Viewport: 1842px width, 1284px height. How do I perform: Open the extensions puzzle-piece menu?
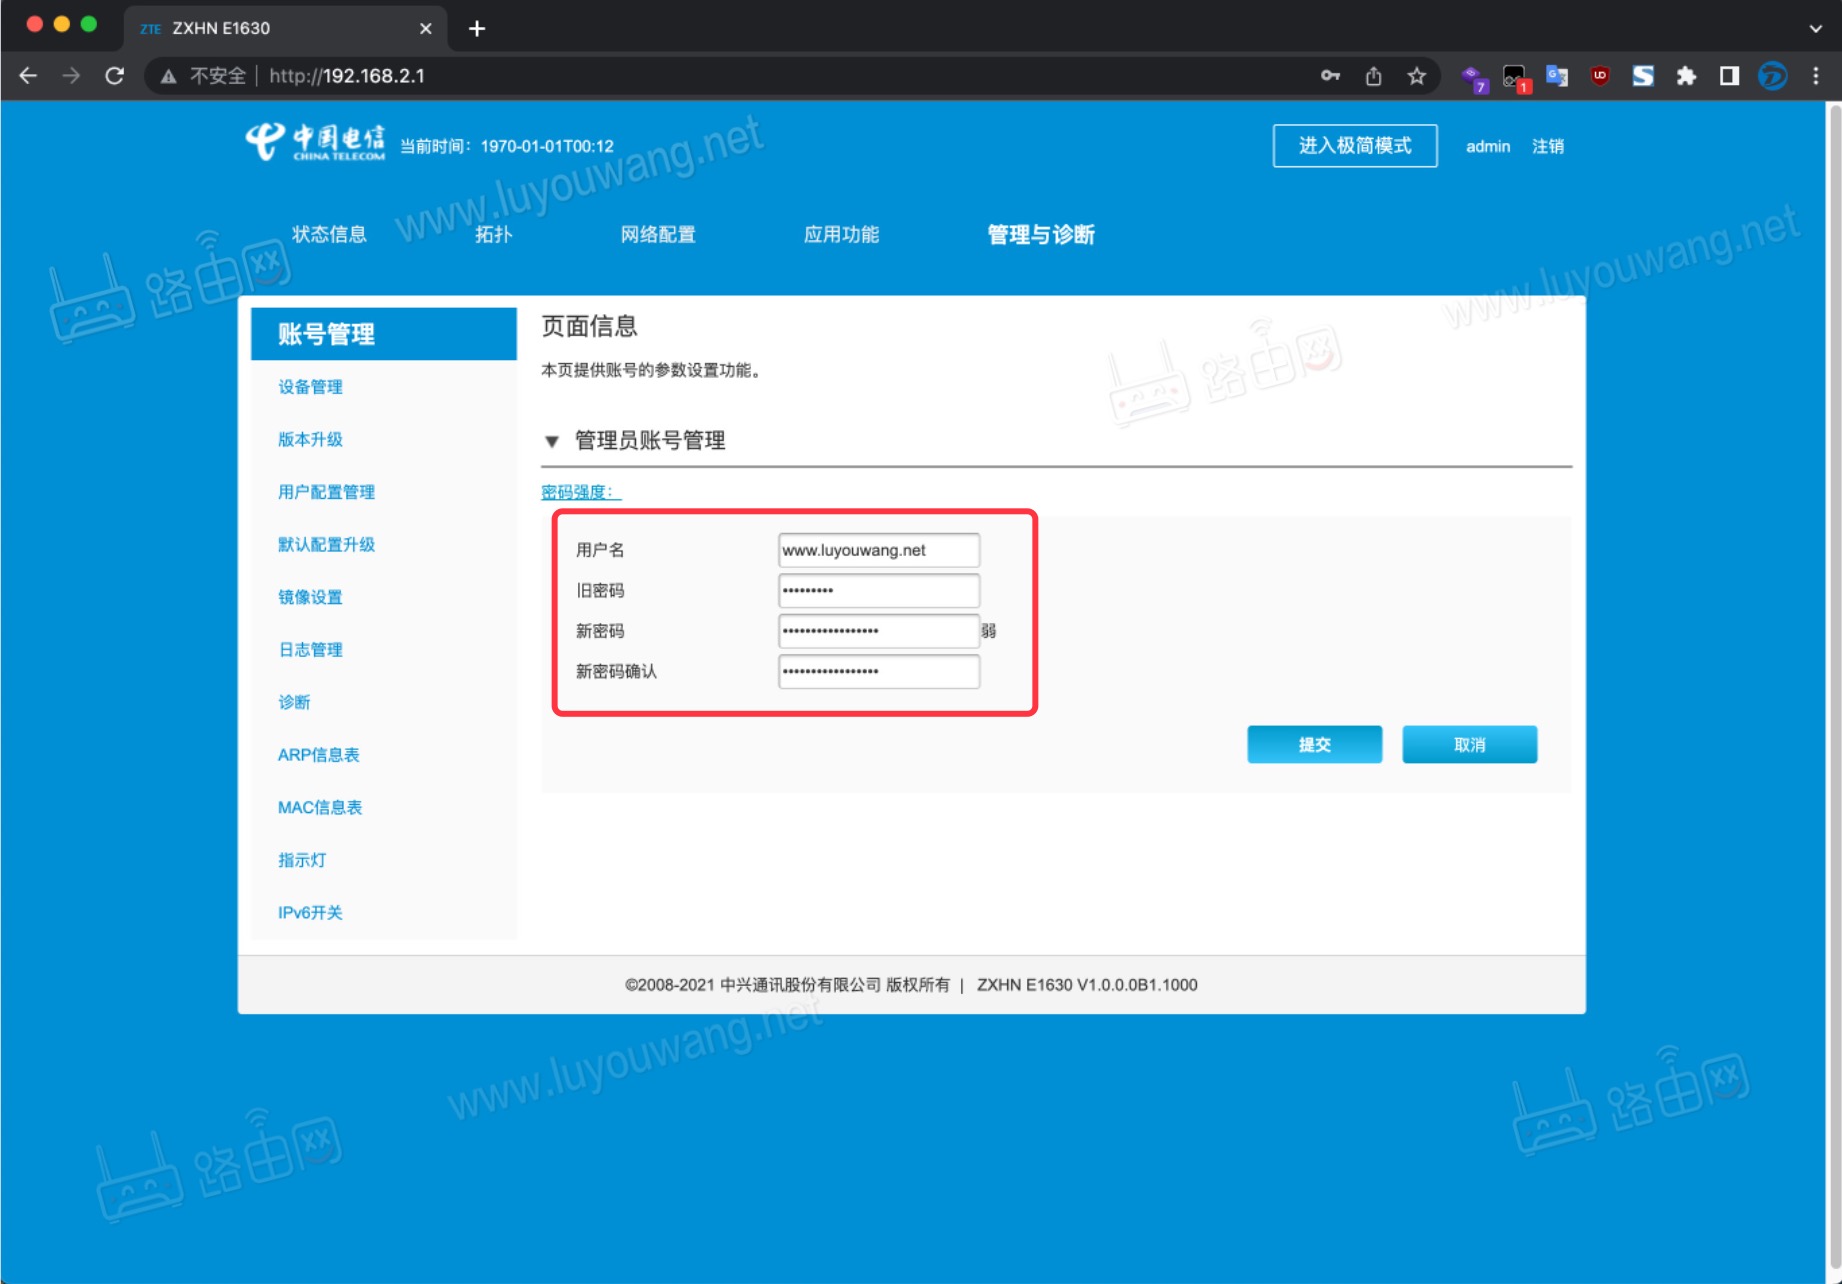pos(1685,75)
